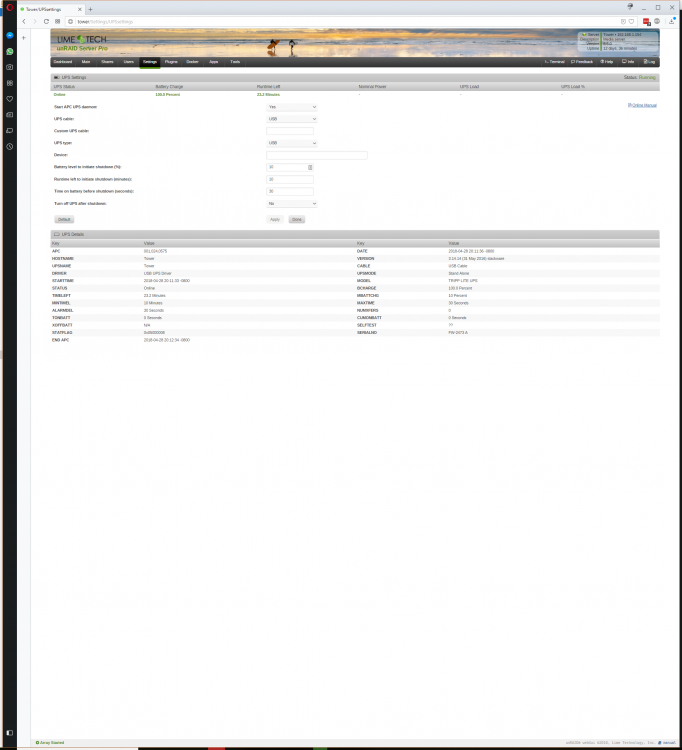682x750 pixels.
Task: Switch to the Docker tab
Action: coord(192,62)
